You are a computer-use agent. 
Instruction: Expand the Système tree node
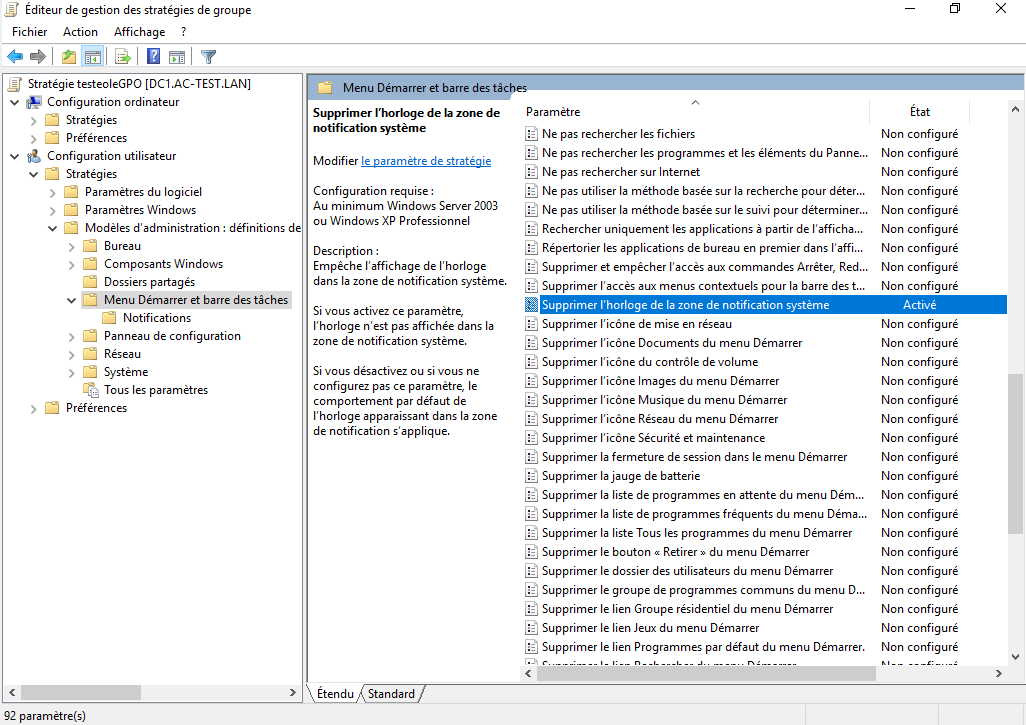(72, 372)
